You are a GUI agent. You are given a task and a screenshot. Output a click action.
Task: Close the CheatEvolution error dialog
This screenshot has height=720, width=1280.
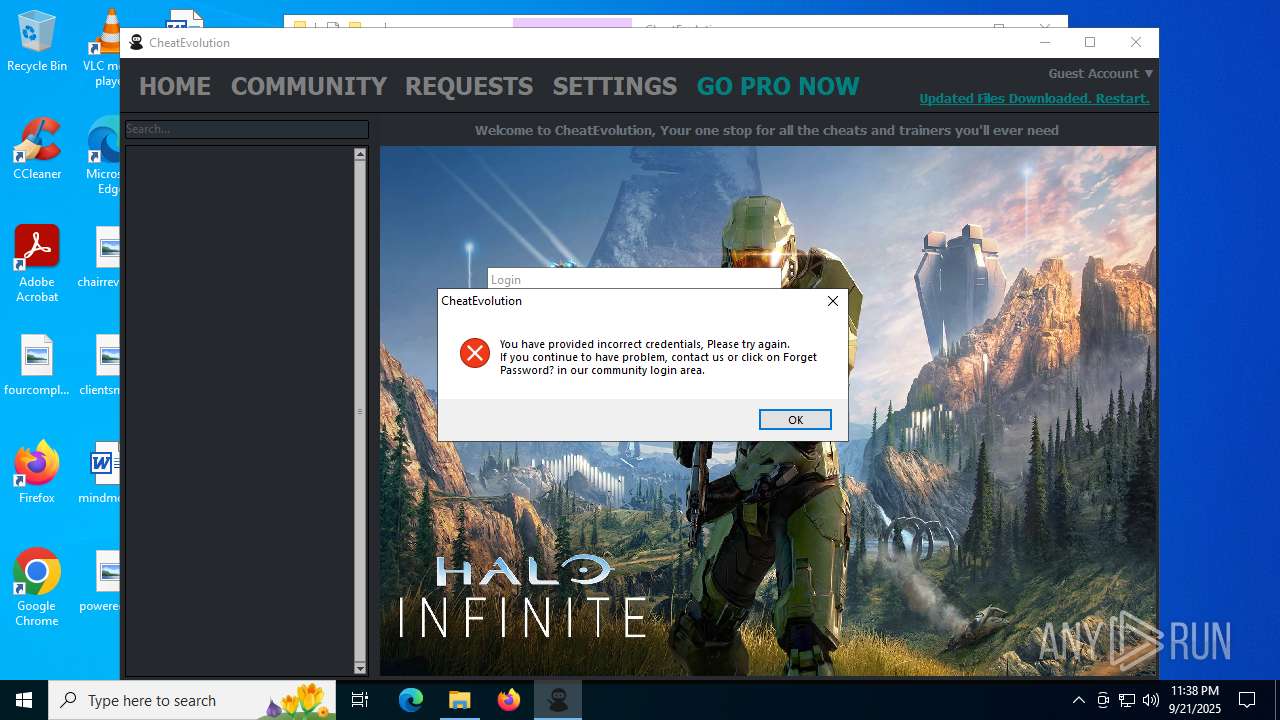pyautogui.click(x=832, y=301)
